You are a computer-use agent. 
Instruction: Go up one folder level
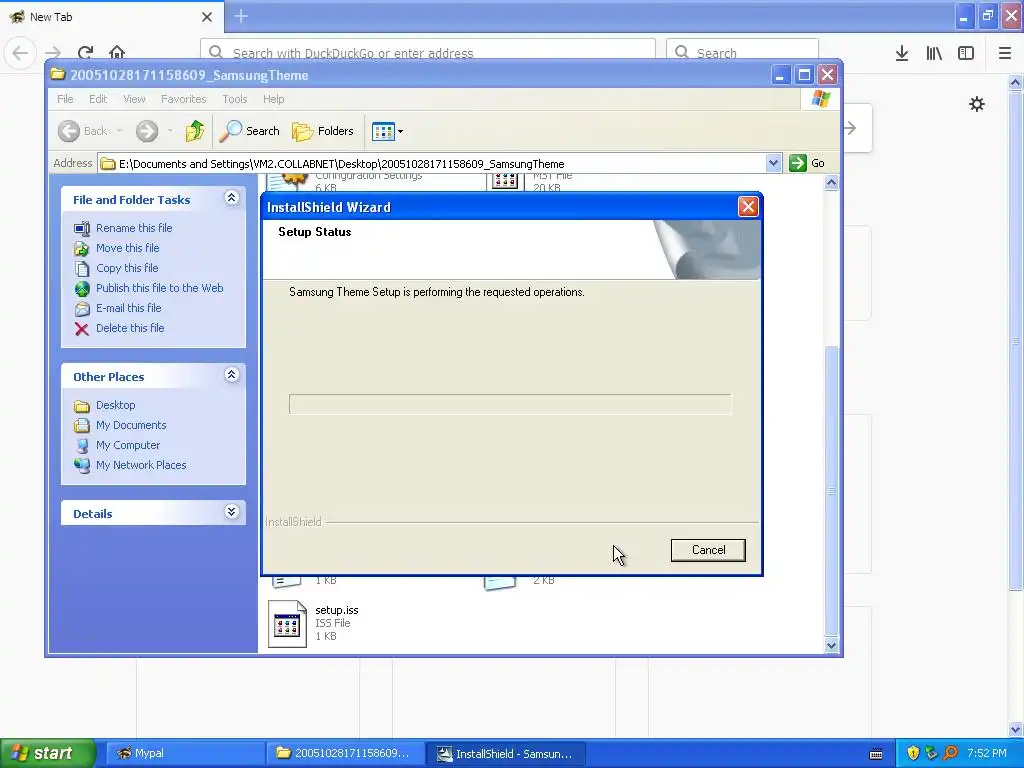(x=195, y=131)
